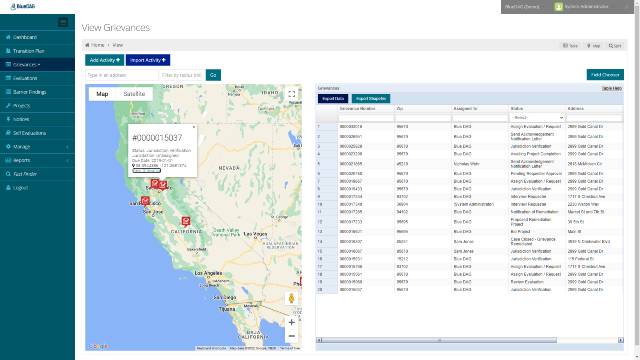Click the grid's scroll-right arrow
Viewport: 640px width, 360px height.
point(620,340)
